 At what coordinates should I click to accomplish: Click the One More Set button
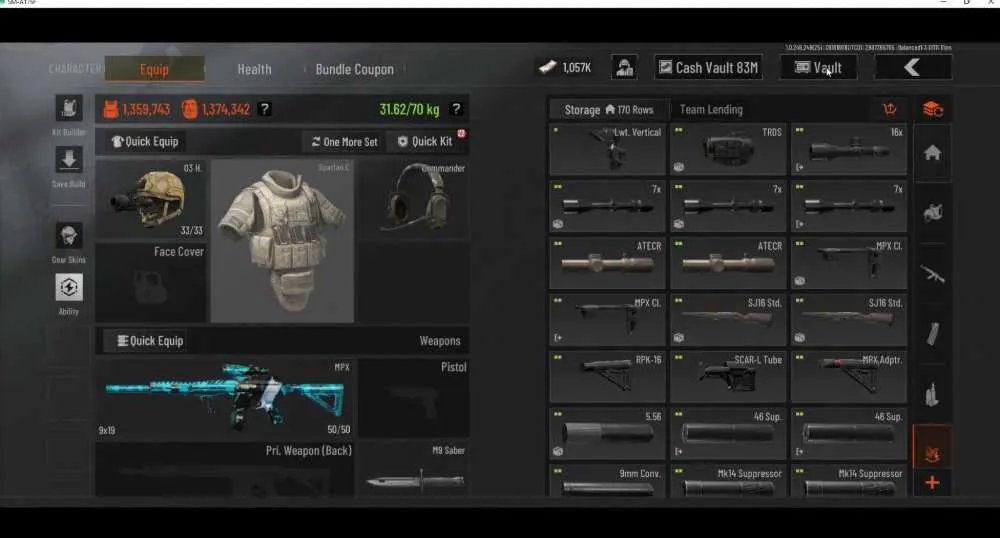coord(344,142)
